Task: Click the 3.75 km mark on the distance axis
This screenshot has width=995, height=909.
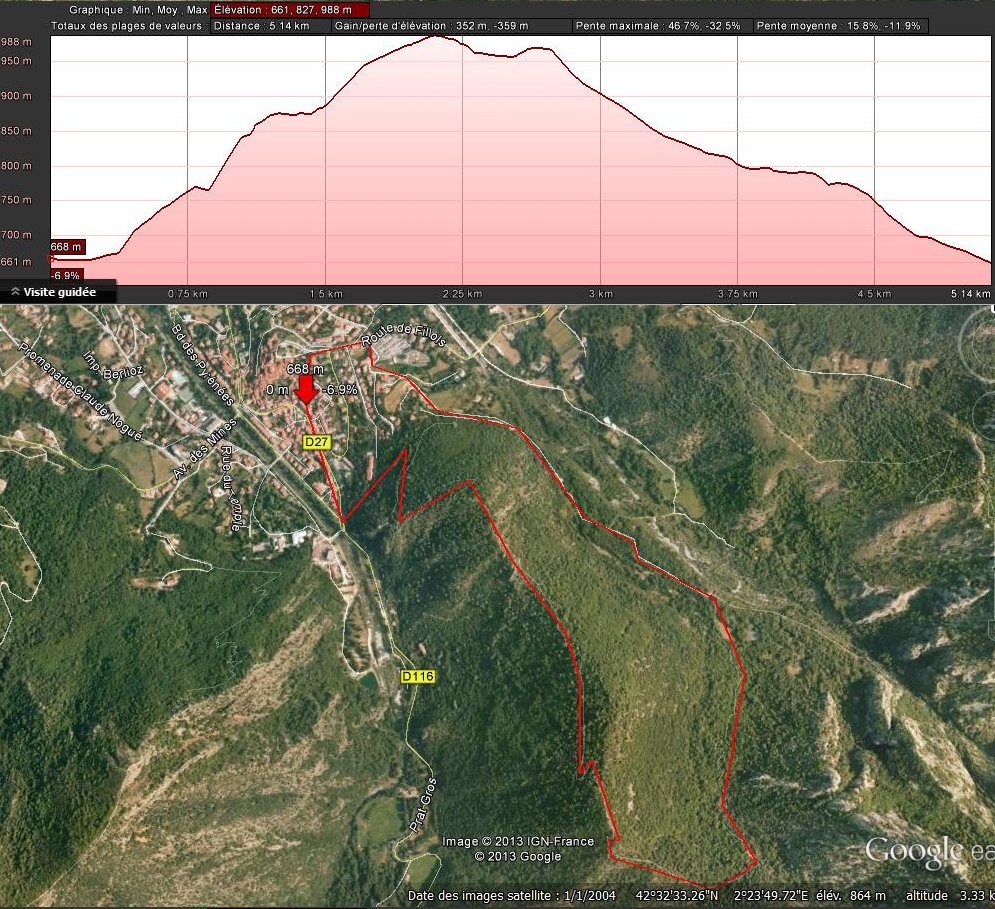Action: [736, 294]
